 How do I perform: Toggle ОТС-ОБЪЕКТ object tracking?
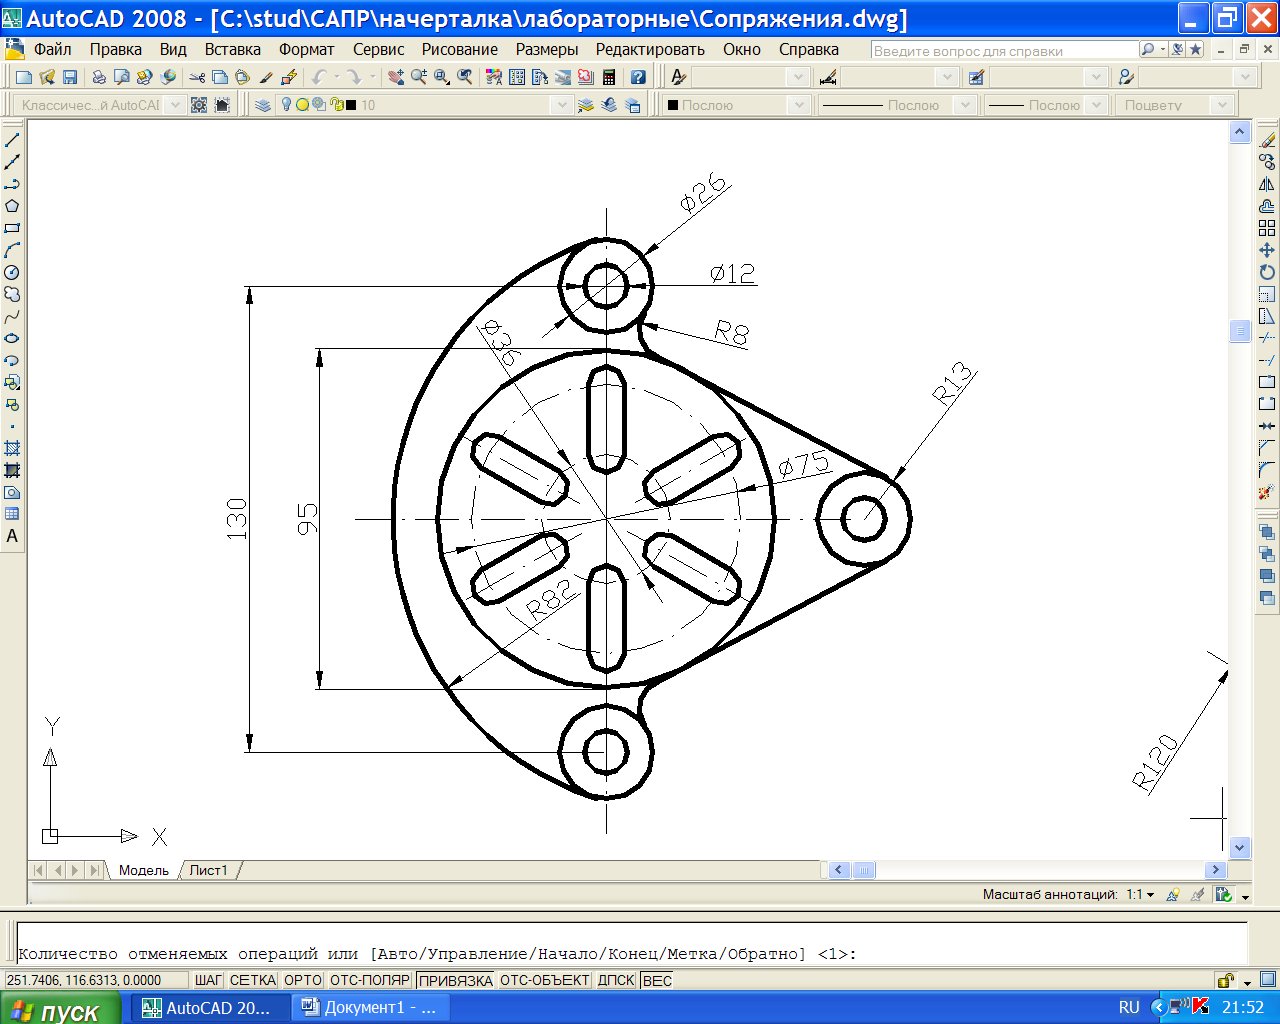pos(545,980)
